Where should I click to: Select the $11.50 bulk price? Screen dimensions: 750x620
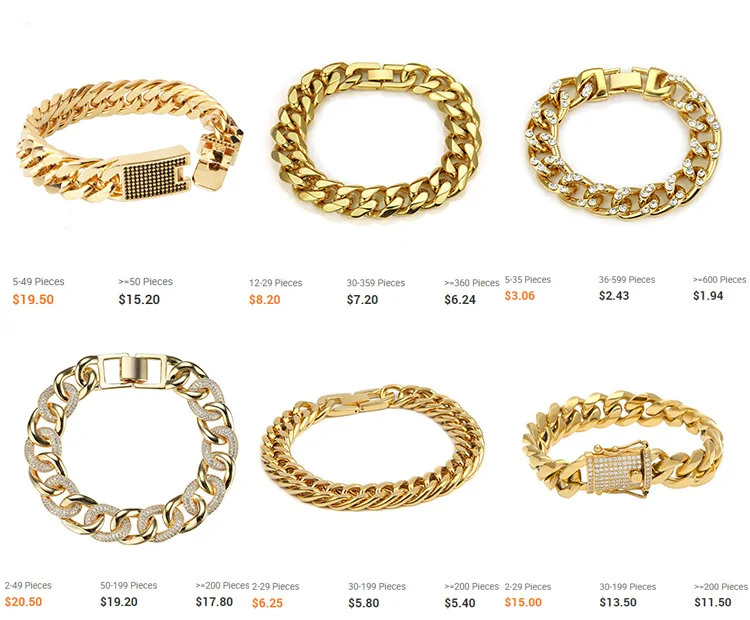(x=713, y=602)
